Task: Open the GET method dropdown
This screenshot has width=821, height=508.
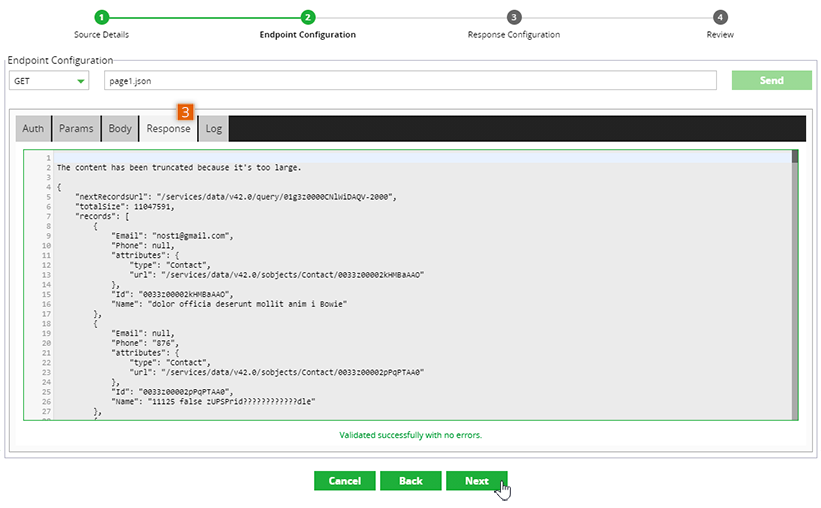Action: 49,81
